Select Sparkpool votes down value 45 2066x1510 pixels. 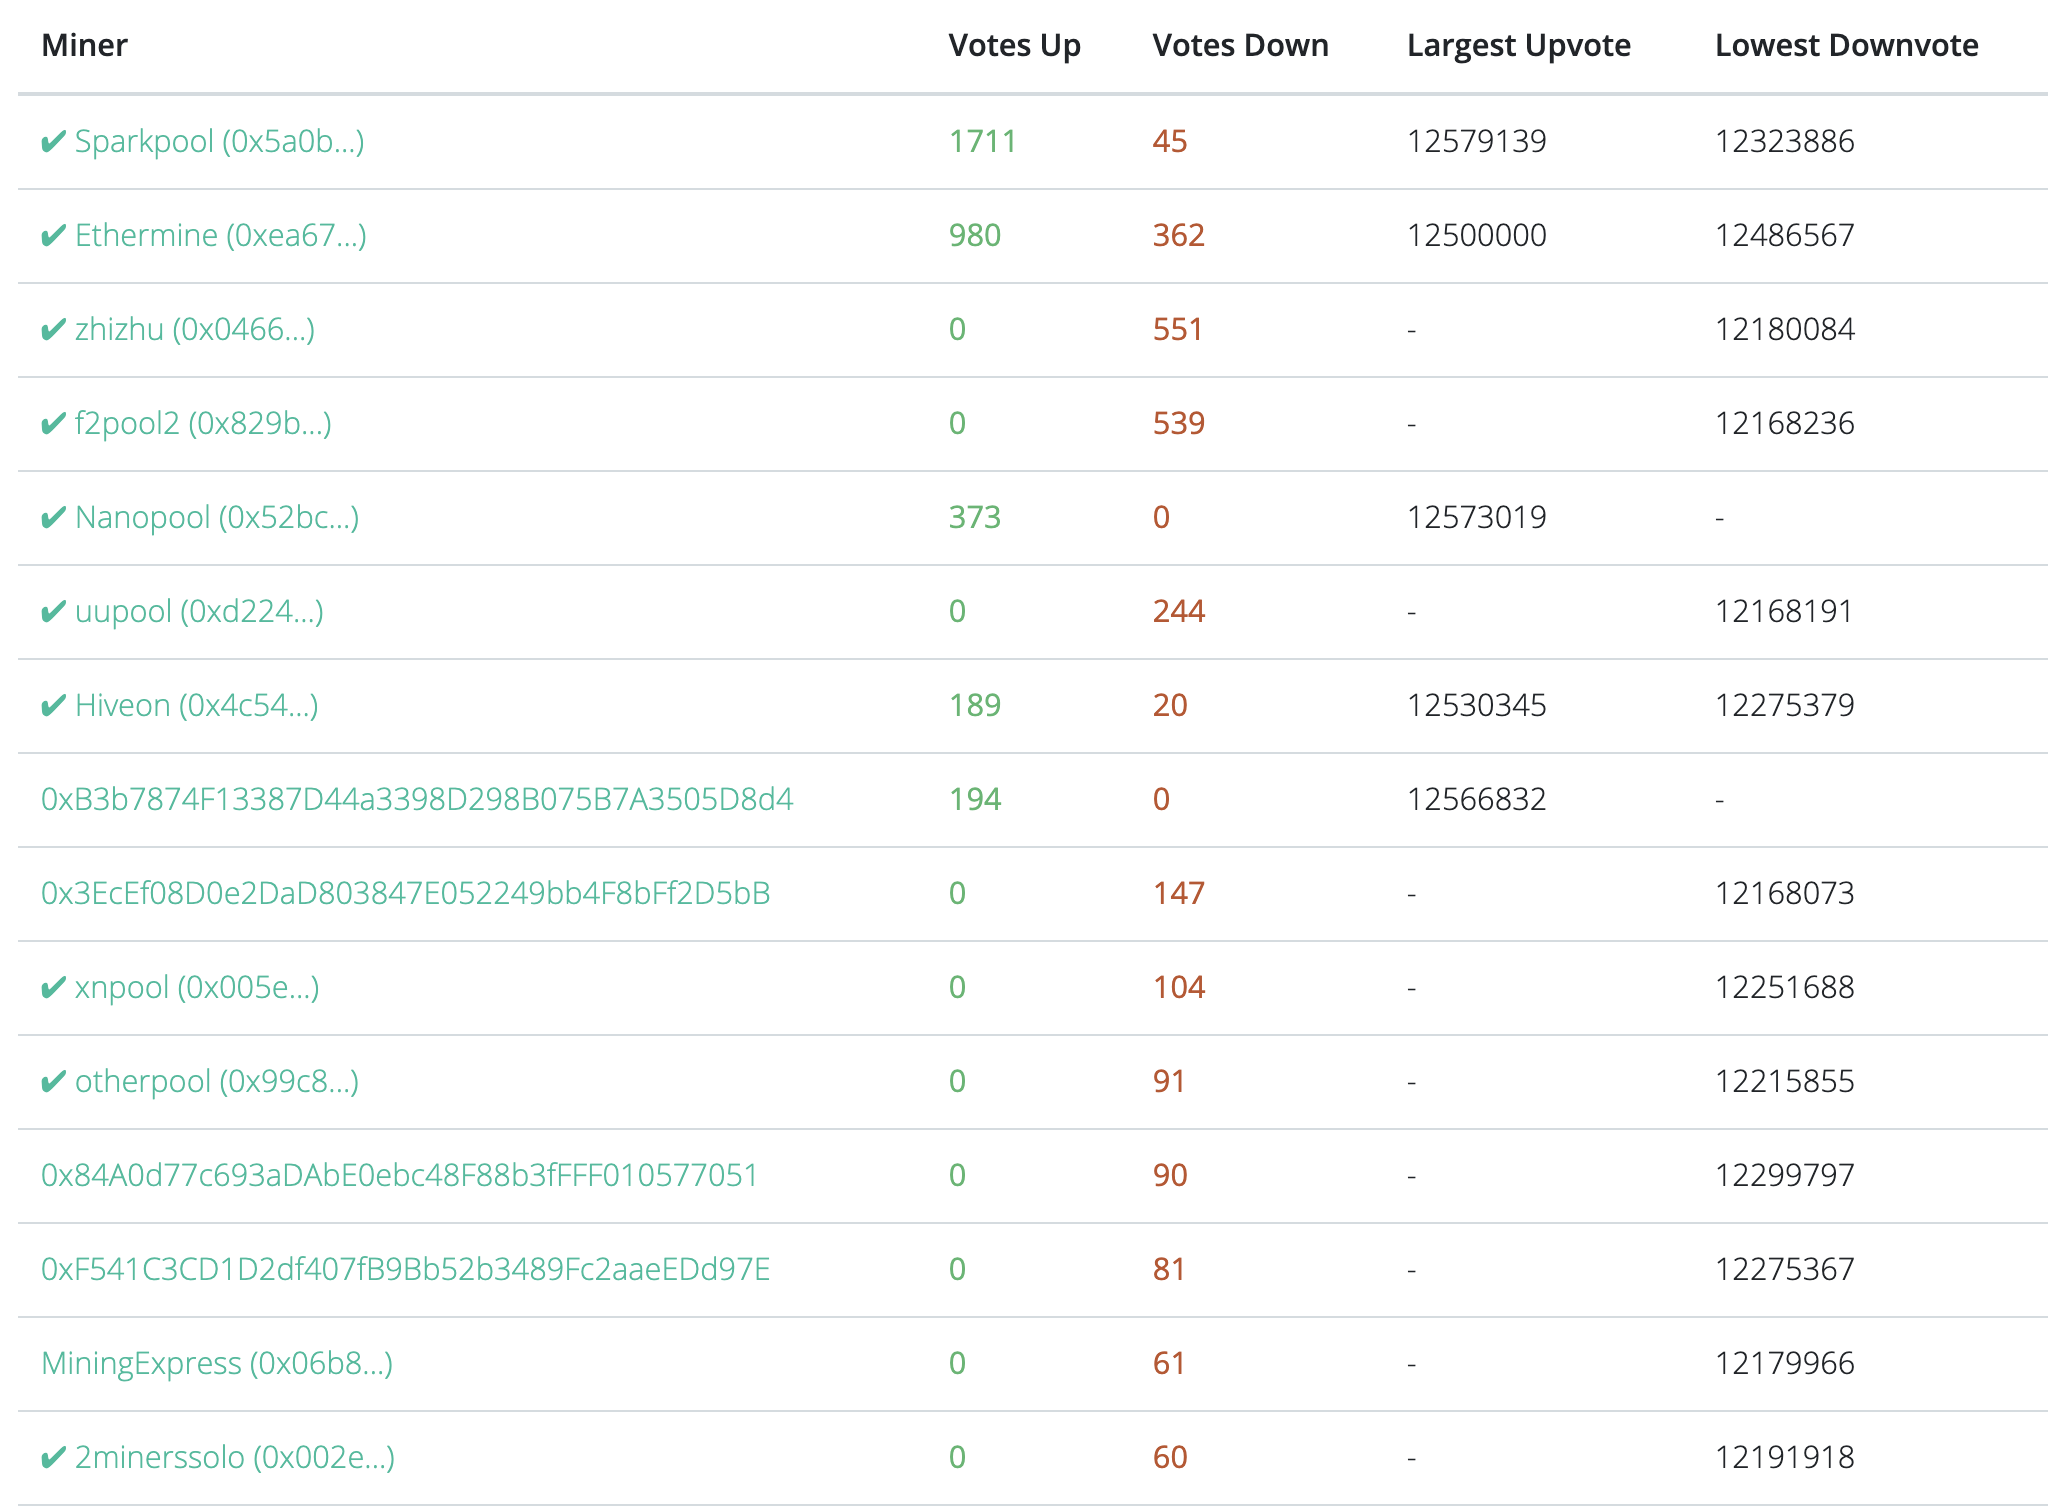(x=1170, y=142)
